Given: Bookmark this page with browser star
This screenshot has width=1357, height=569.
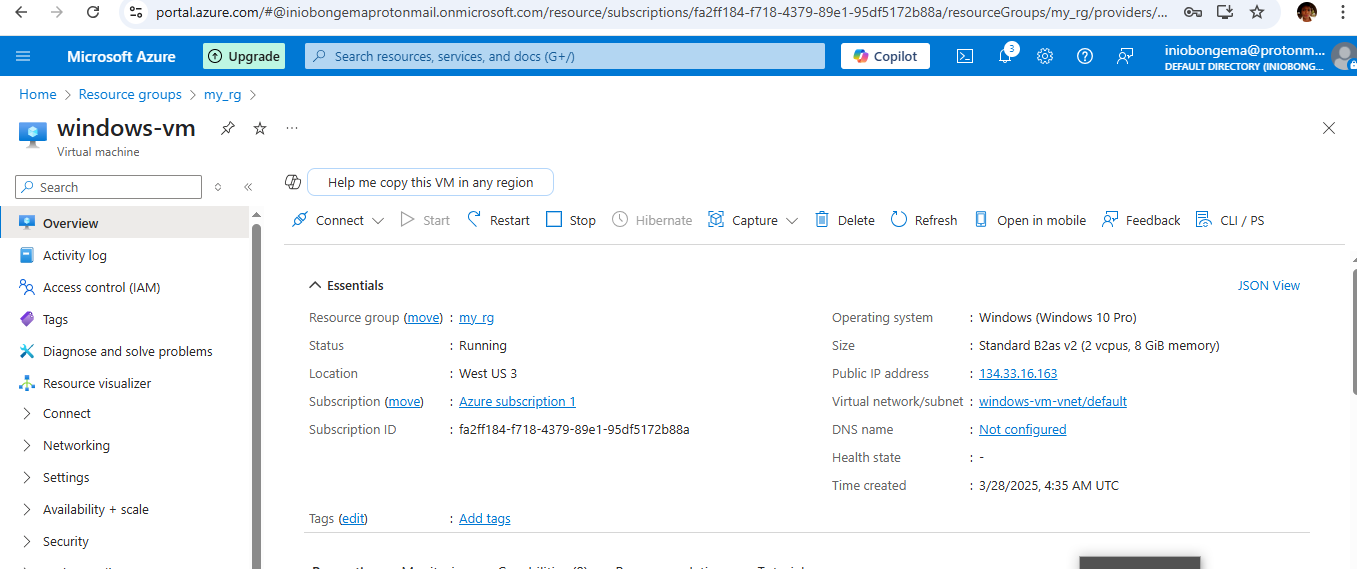Looking at the screenshot, I should click(1258, 12).
